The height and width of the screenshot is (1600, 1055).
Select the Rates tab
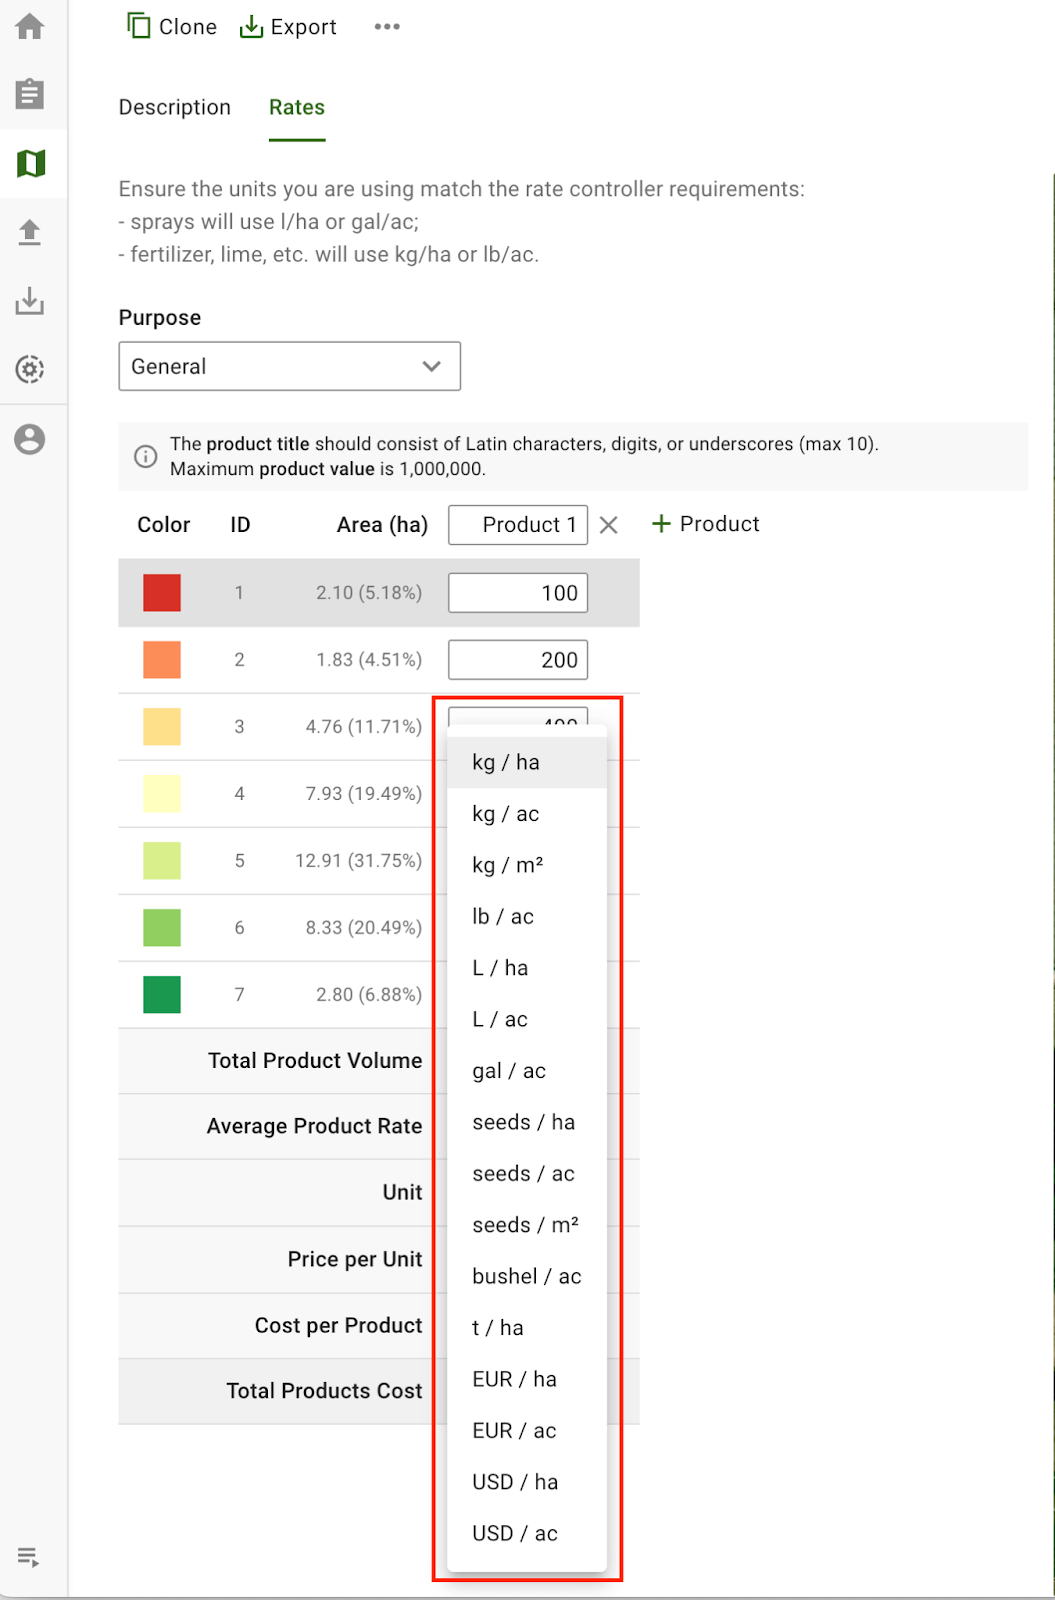[297, 108]
